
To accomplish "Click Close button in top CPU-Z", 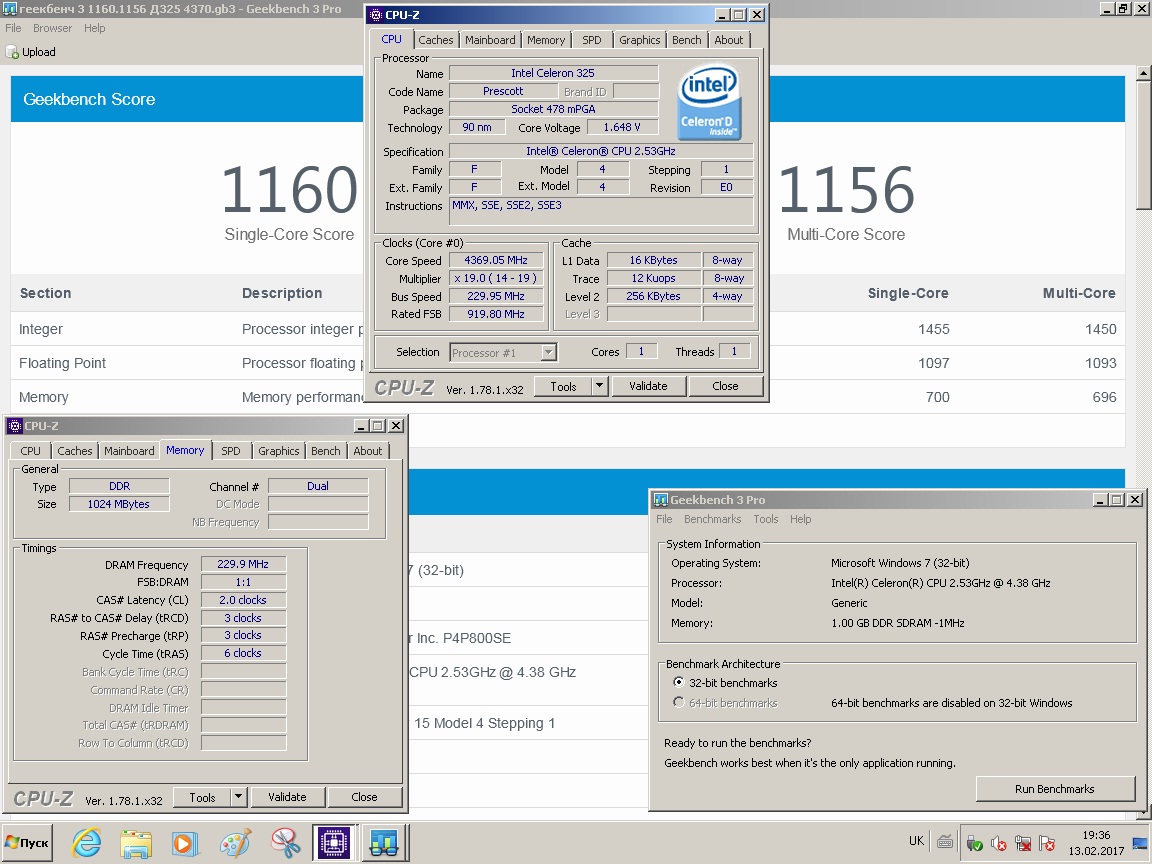I will coord(725,386).
